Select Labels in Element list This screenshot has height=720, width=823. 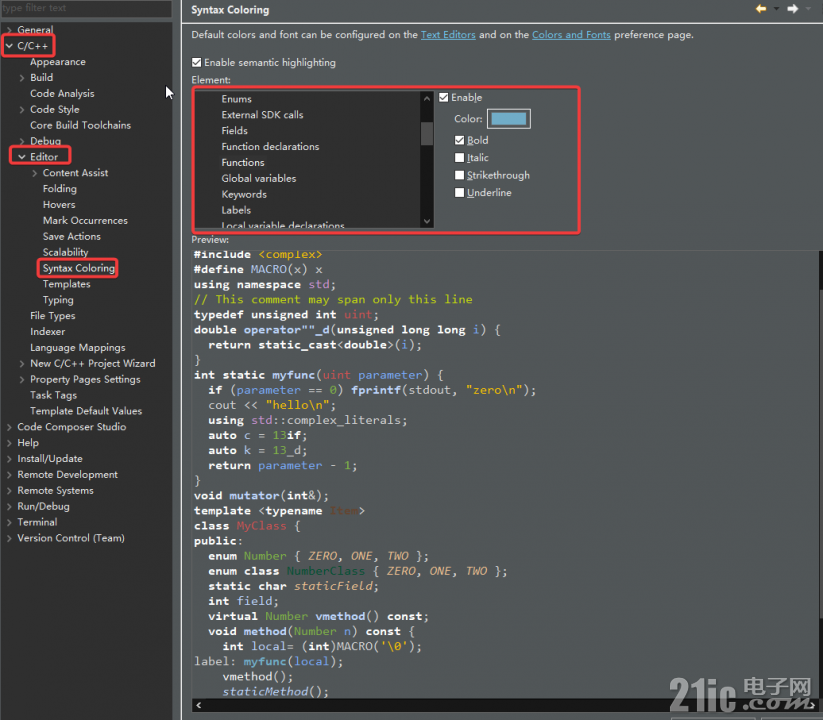[x=236, y=210]
